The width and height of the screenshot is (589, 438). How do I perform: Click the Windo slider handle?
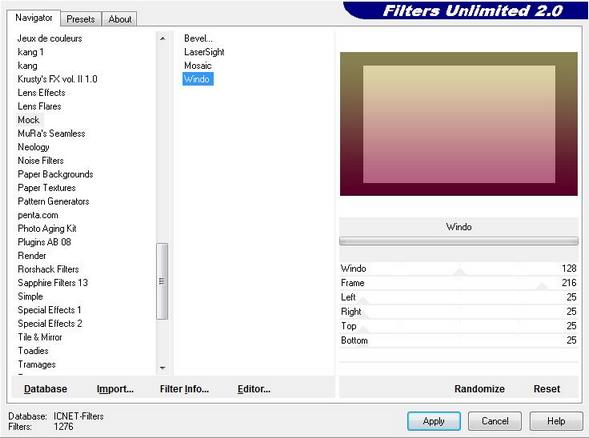pos(459,271)
